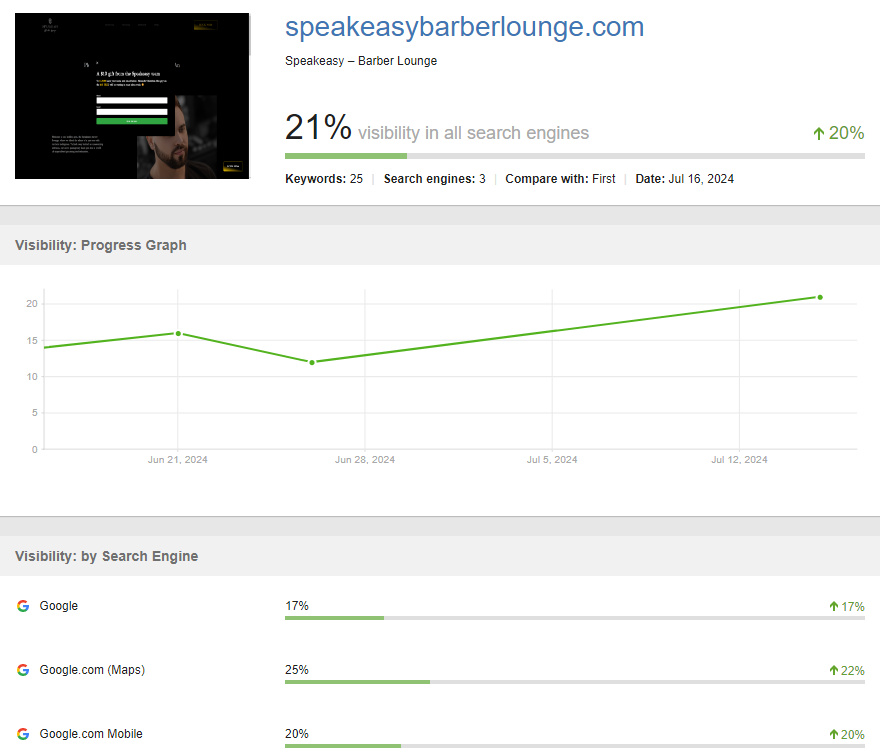Click the 'Compare with: First' option
The width and height of the screenshot is (880, 756).
tap(560, 179)
